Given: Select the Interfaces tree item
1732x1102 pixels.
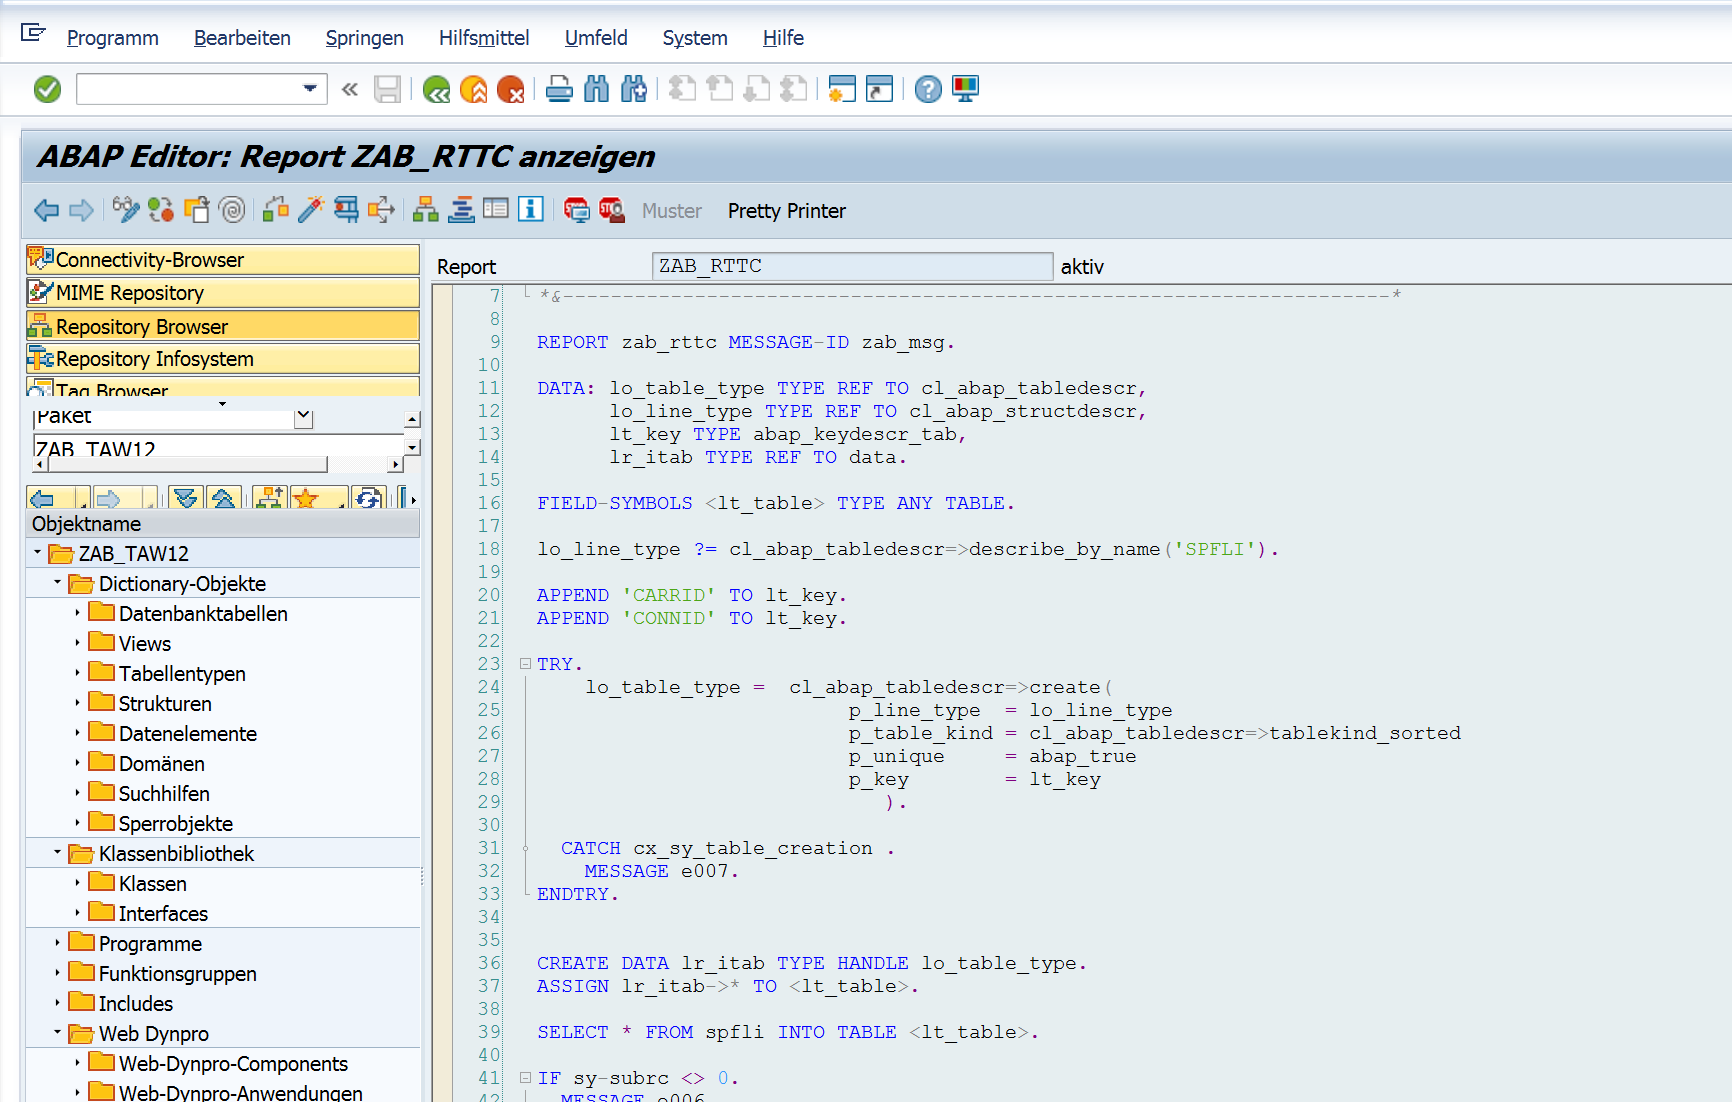Looking at the screenshot, I should (163, 914).
